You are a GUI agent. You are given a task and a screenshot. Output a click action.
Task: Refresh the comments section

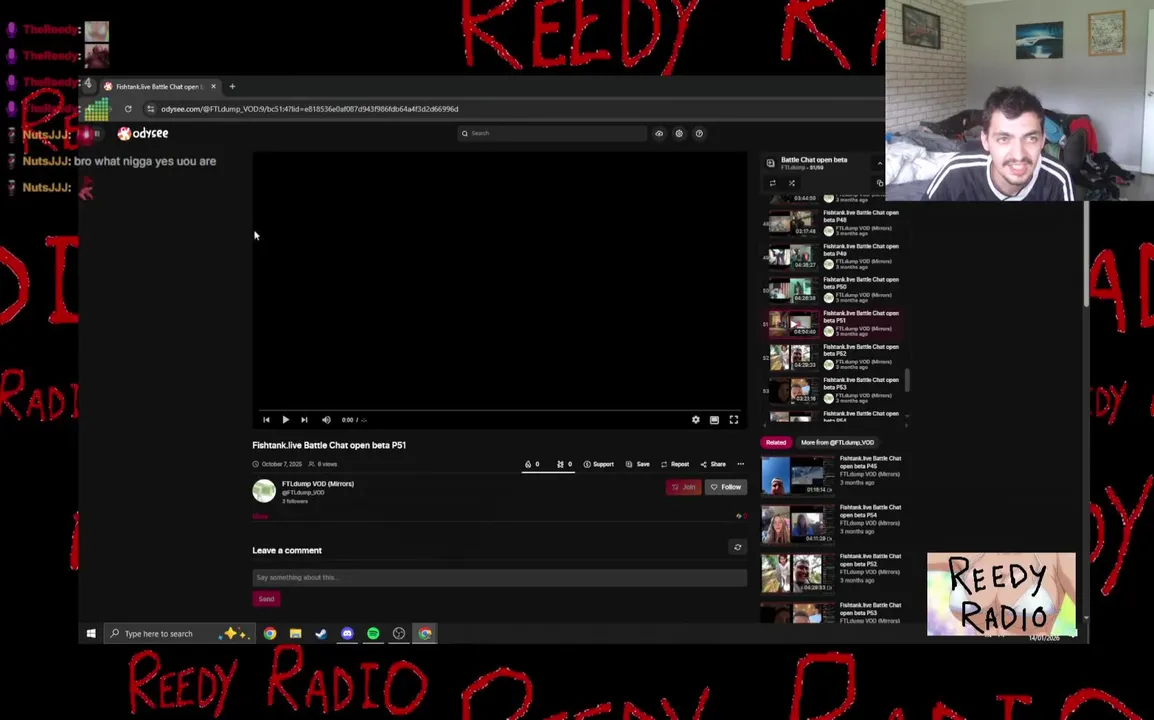pyautogui.click(x=737, y=547)
